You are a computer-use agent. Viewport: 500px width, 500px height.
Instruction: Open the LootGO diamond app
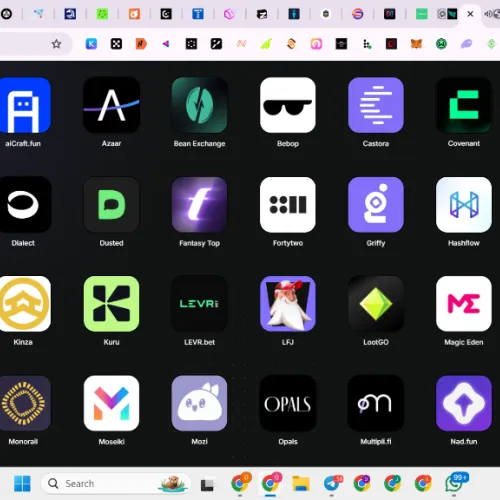click(376, 304)
